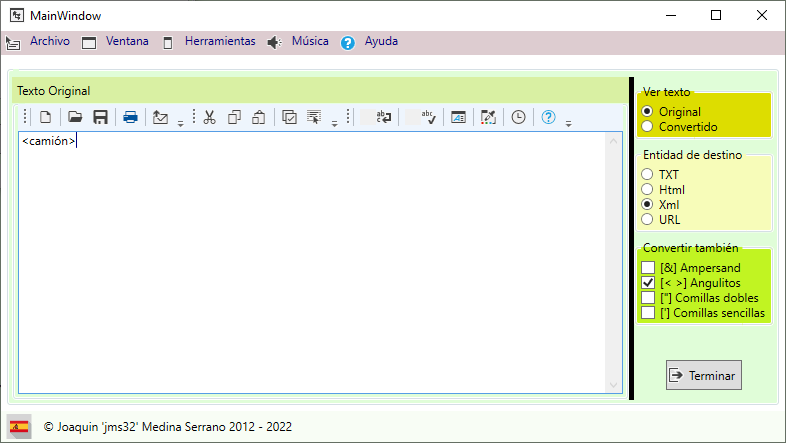Uncheck the [< >] Angulitos checkbox
786x443 pixels.
coord(648,283)
